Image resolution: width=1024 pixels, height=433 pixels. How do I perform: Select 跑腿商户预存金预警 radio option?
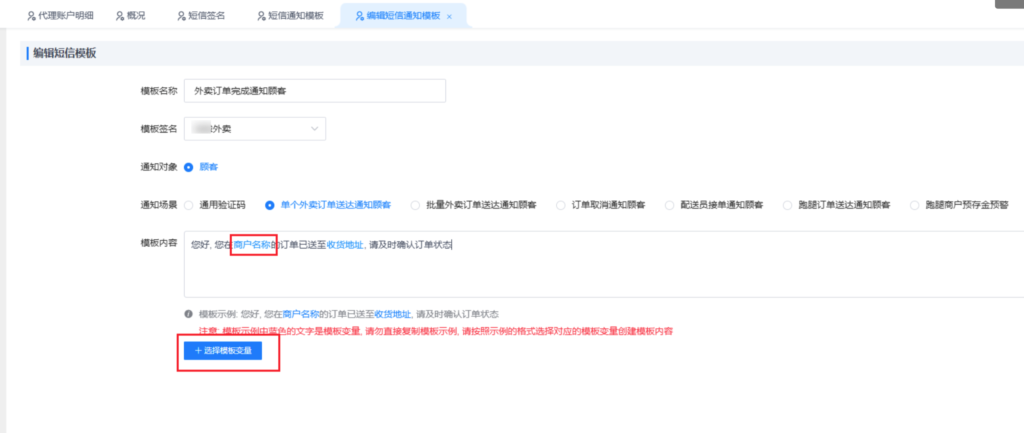coord(915,205)
